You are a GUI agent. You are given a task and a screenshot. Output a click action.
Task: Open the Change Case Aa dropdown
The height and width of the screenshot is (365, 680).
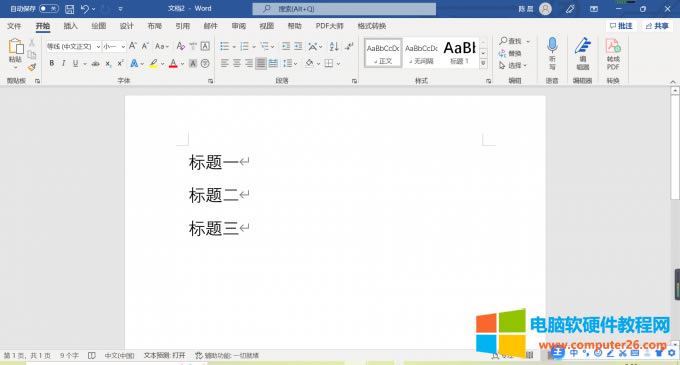point(162,46)
